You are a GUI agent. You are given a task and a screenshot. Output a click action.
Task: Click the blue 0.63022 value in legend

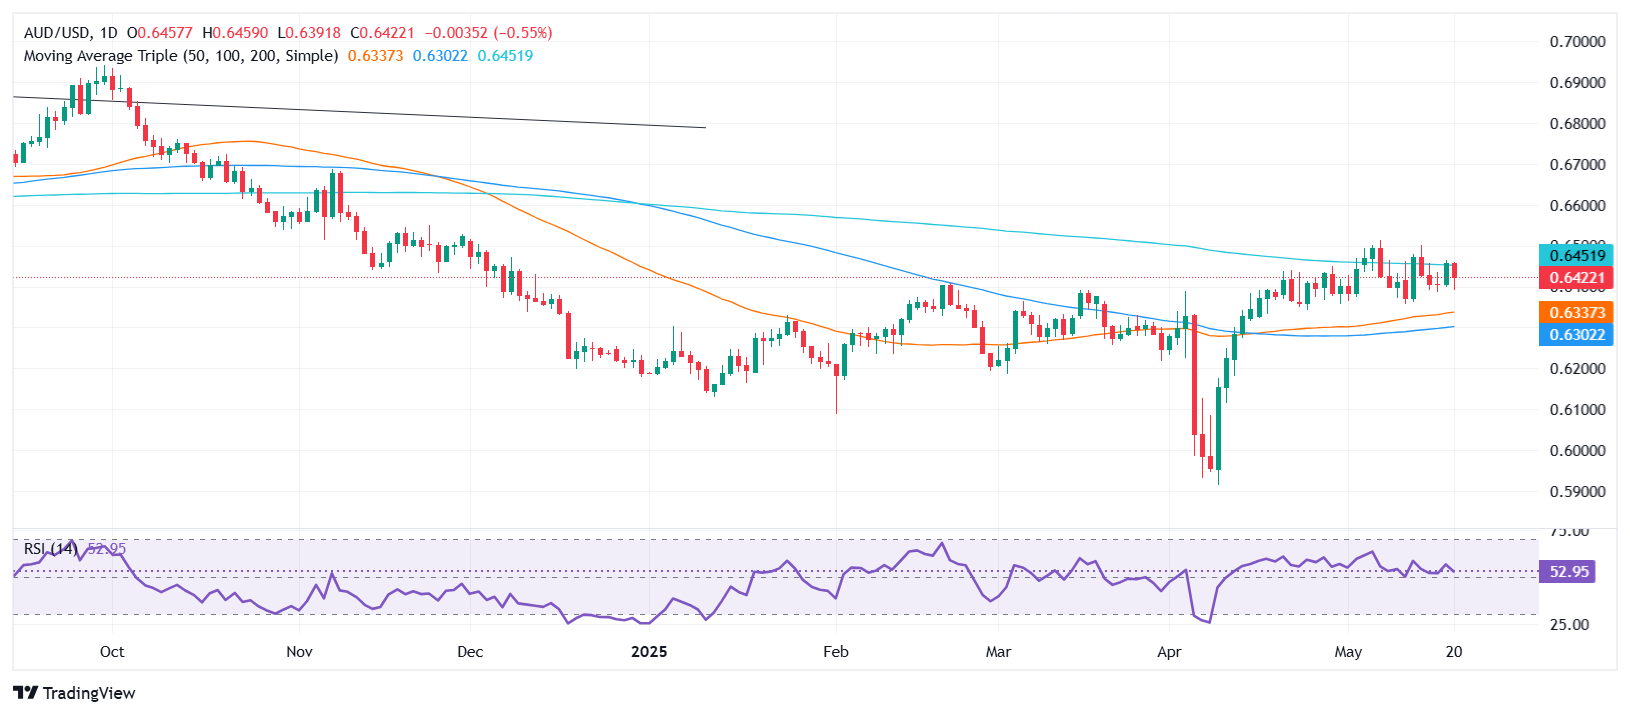440,56
